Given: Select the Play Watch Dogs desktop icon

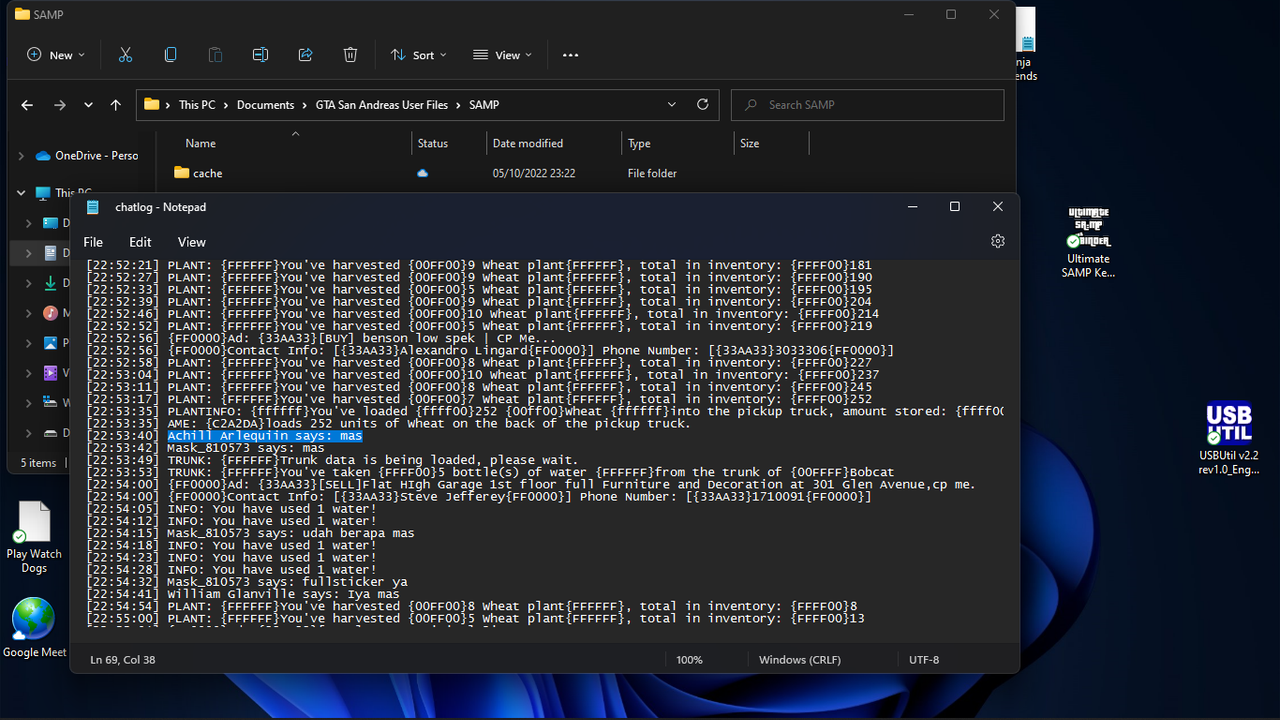Looking at the screenshot, I should 34,538.
